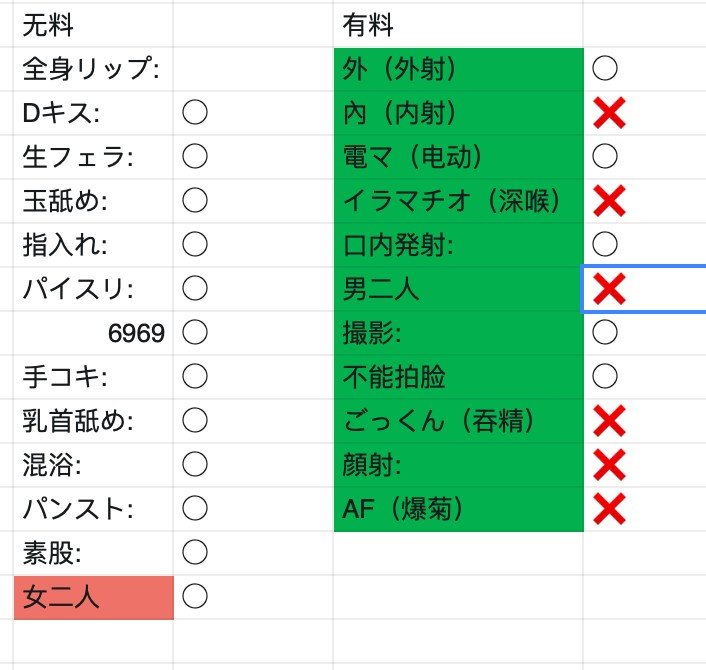
Task: Select the 有料 header cell
Action: tap(458, 25)
